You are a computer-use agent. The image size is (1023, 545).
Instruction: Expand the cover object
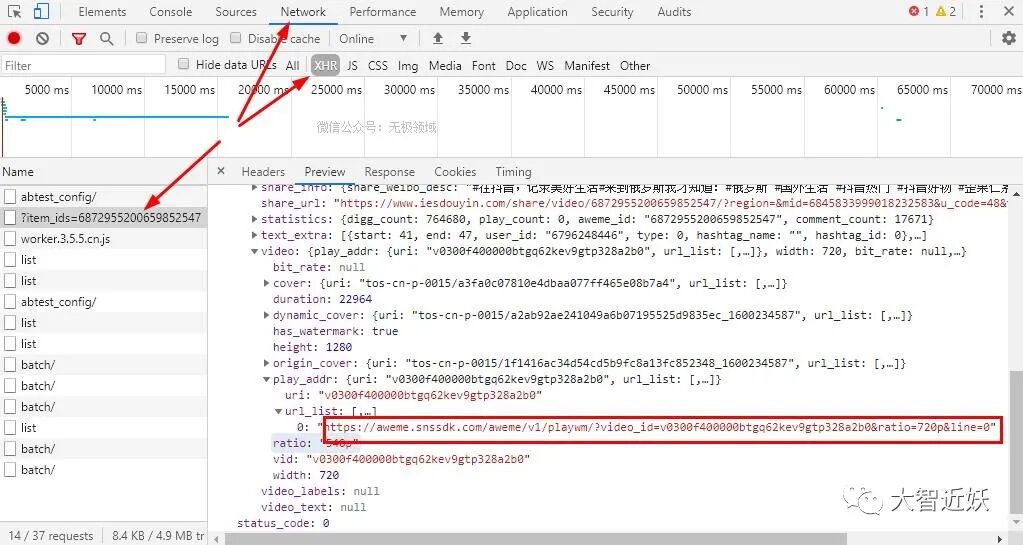coord(266,283)
